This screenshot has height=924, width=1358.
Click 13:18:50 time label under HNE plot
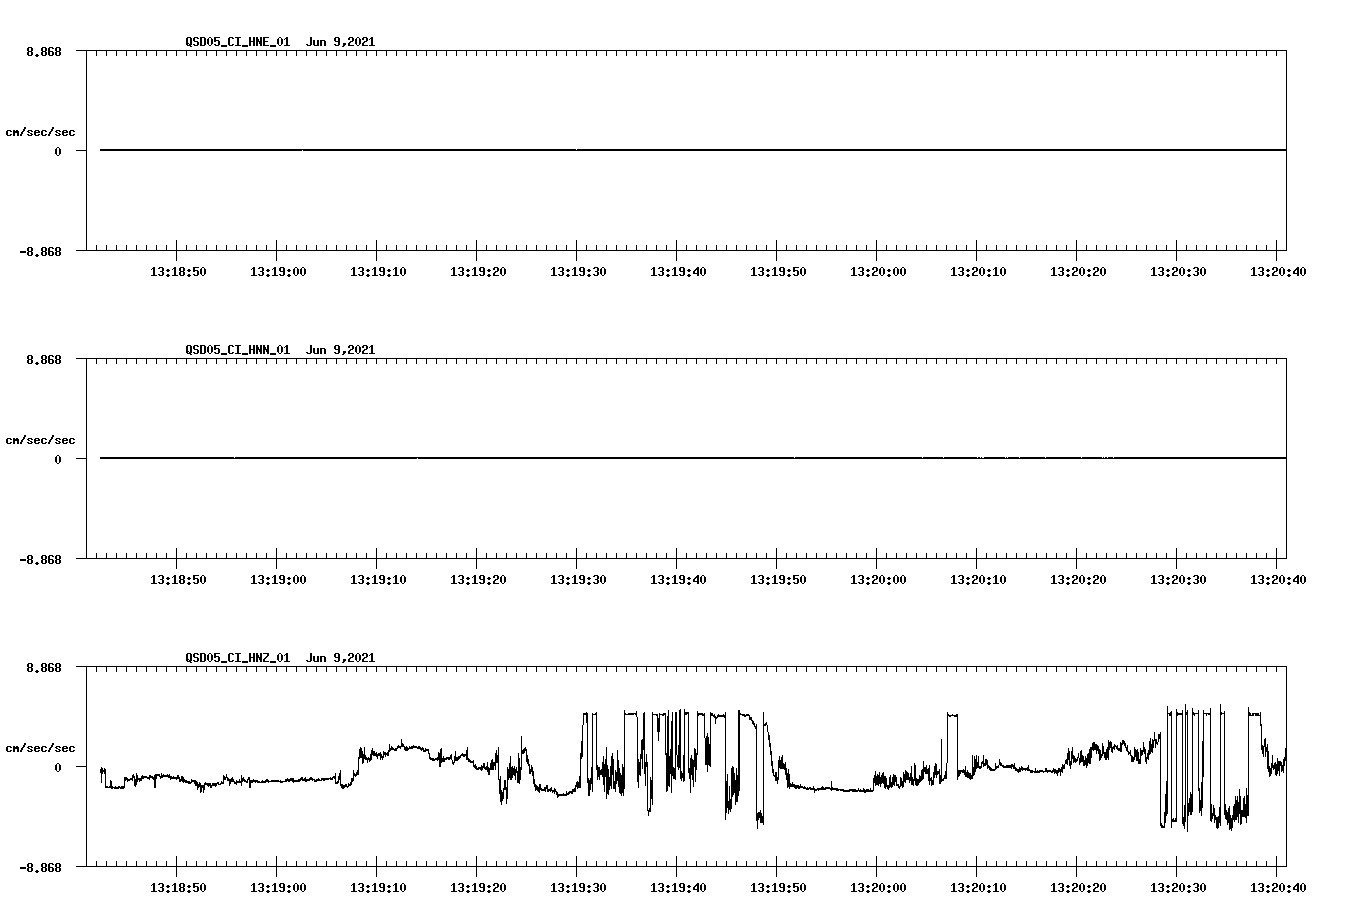click(x=178, y=271)
